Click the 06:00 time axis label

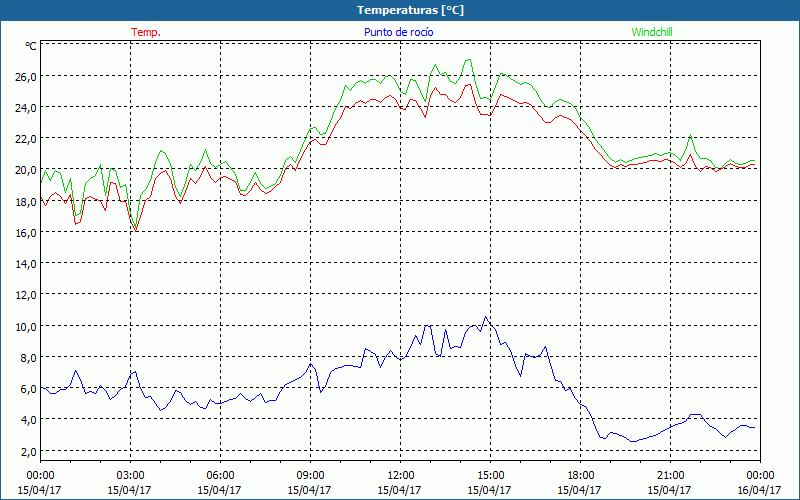point(220,476)
